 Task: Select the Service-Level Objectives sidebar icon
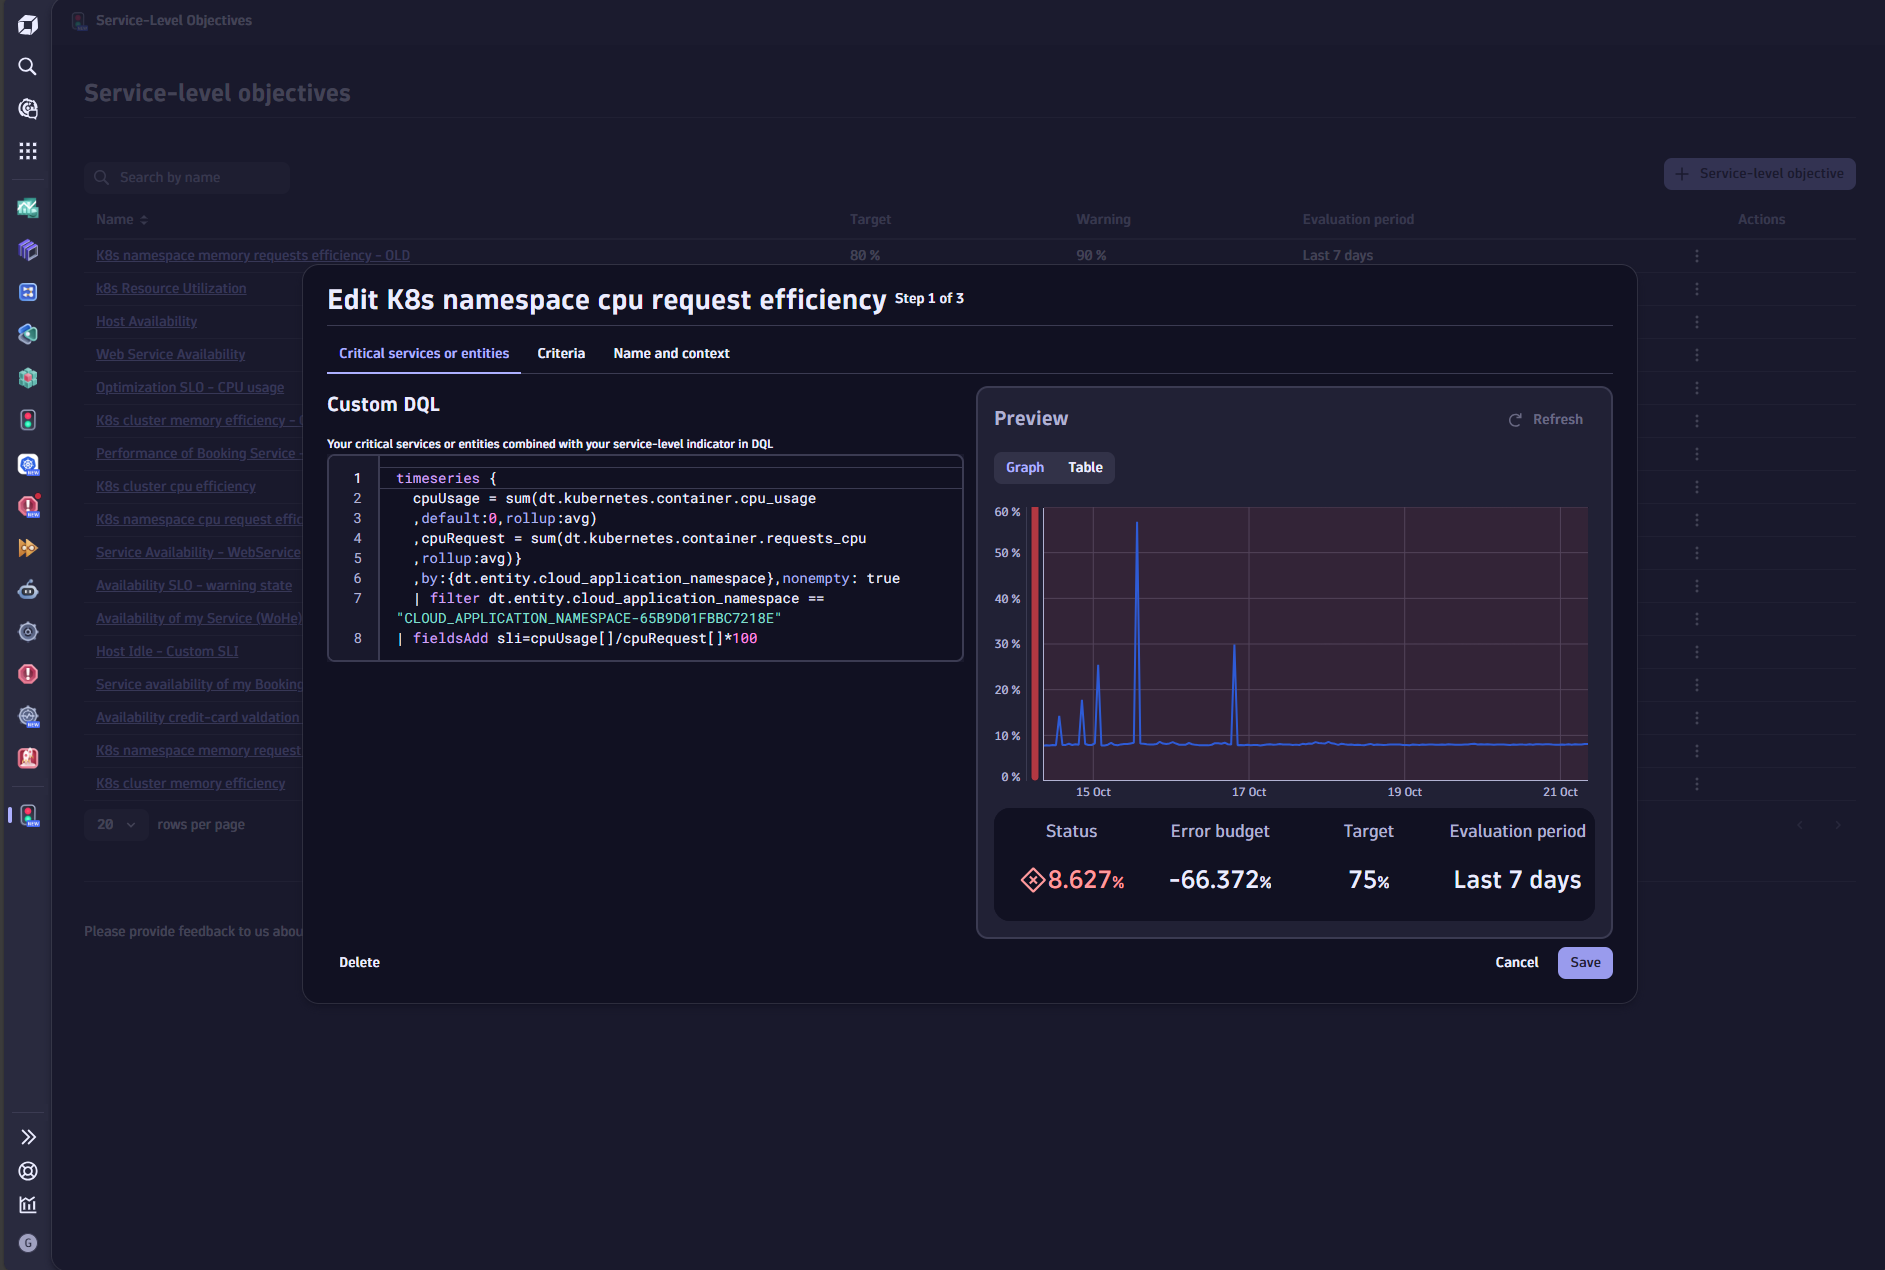click(28, 816)
